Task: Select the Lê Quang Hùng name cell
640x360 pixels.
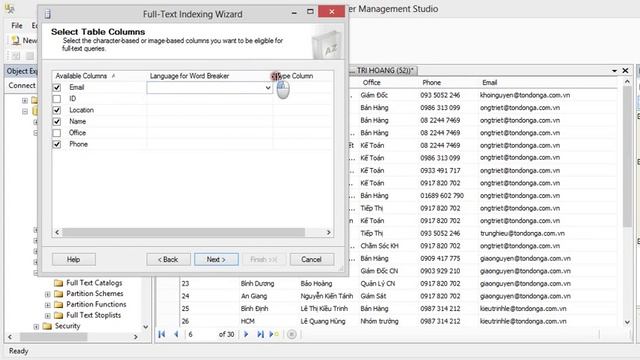Action: (x=323, y=321)
